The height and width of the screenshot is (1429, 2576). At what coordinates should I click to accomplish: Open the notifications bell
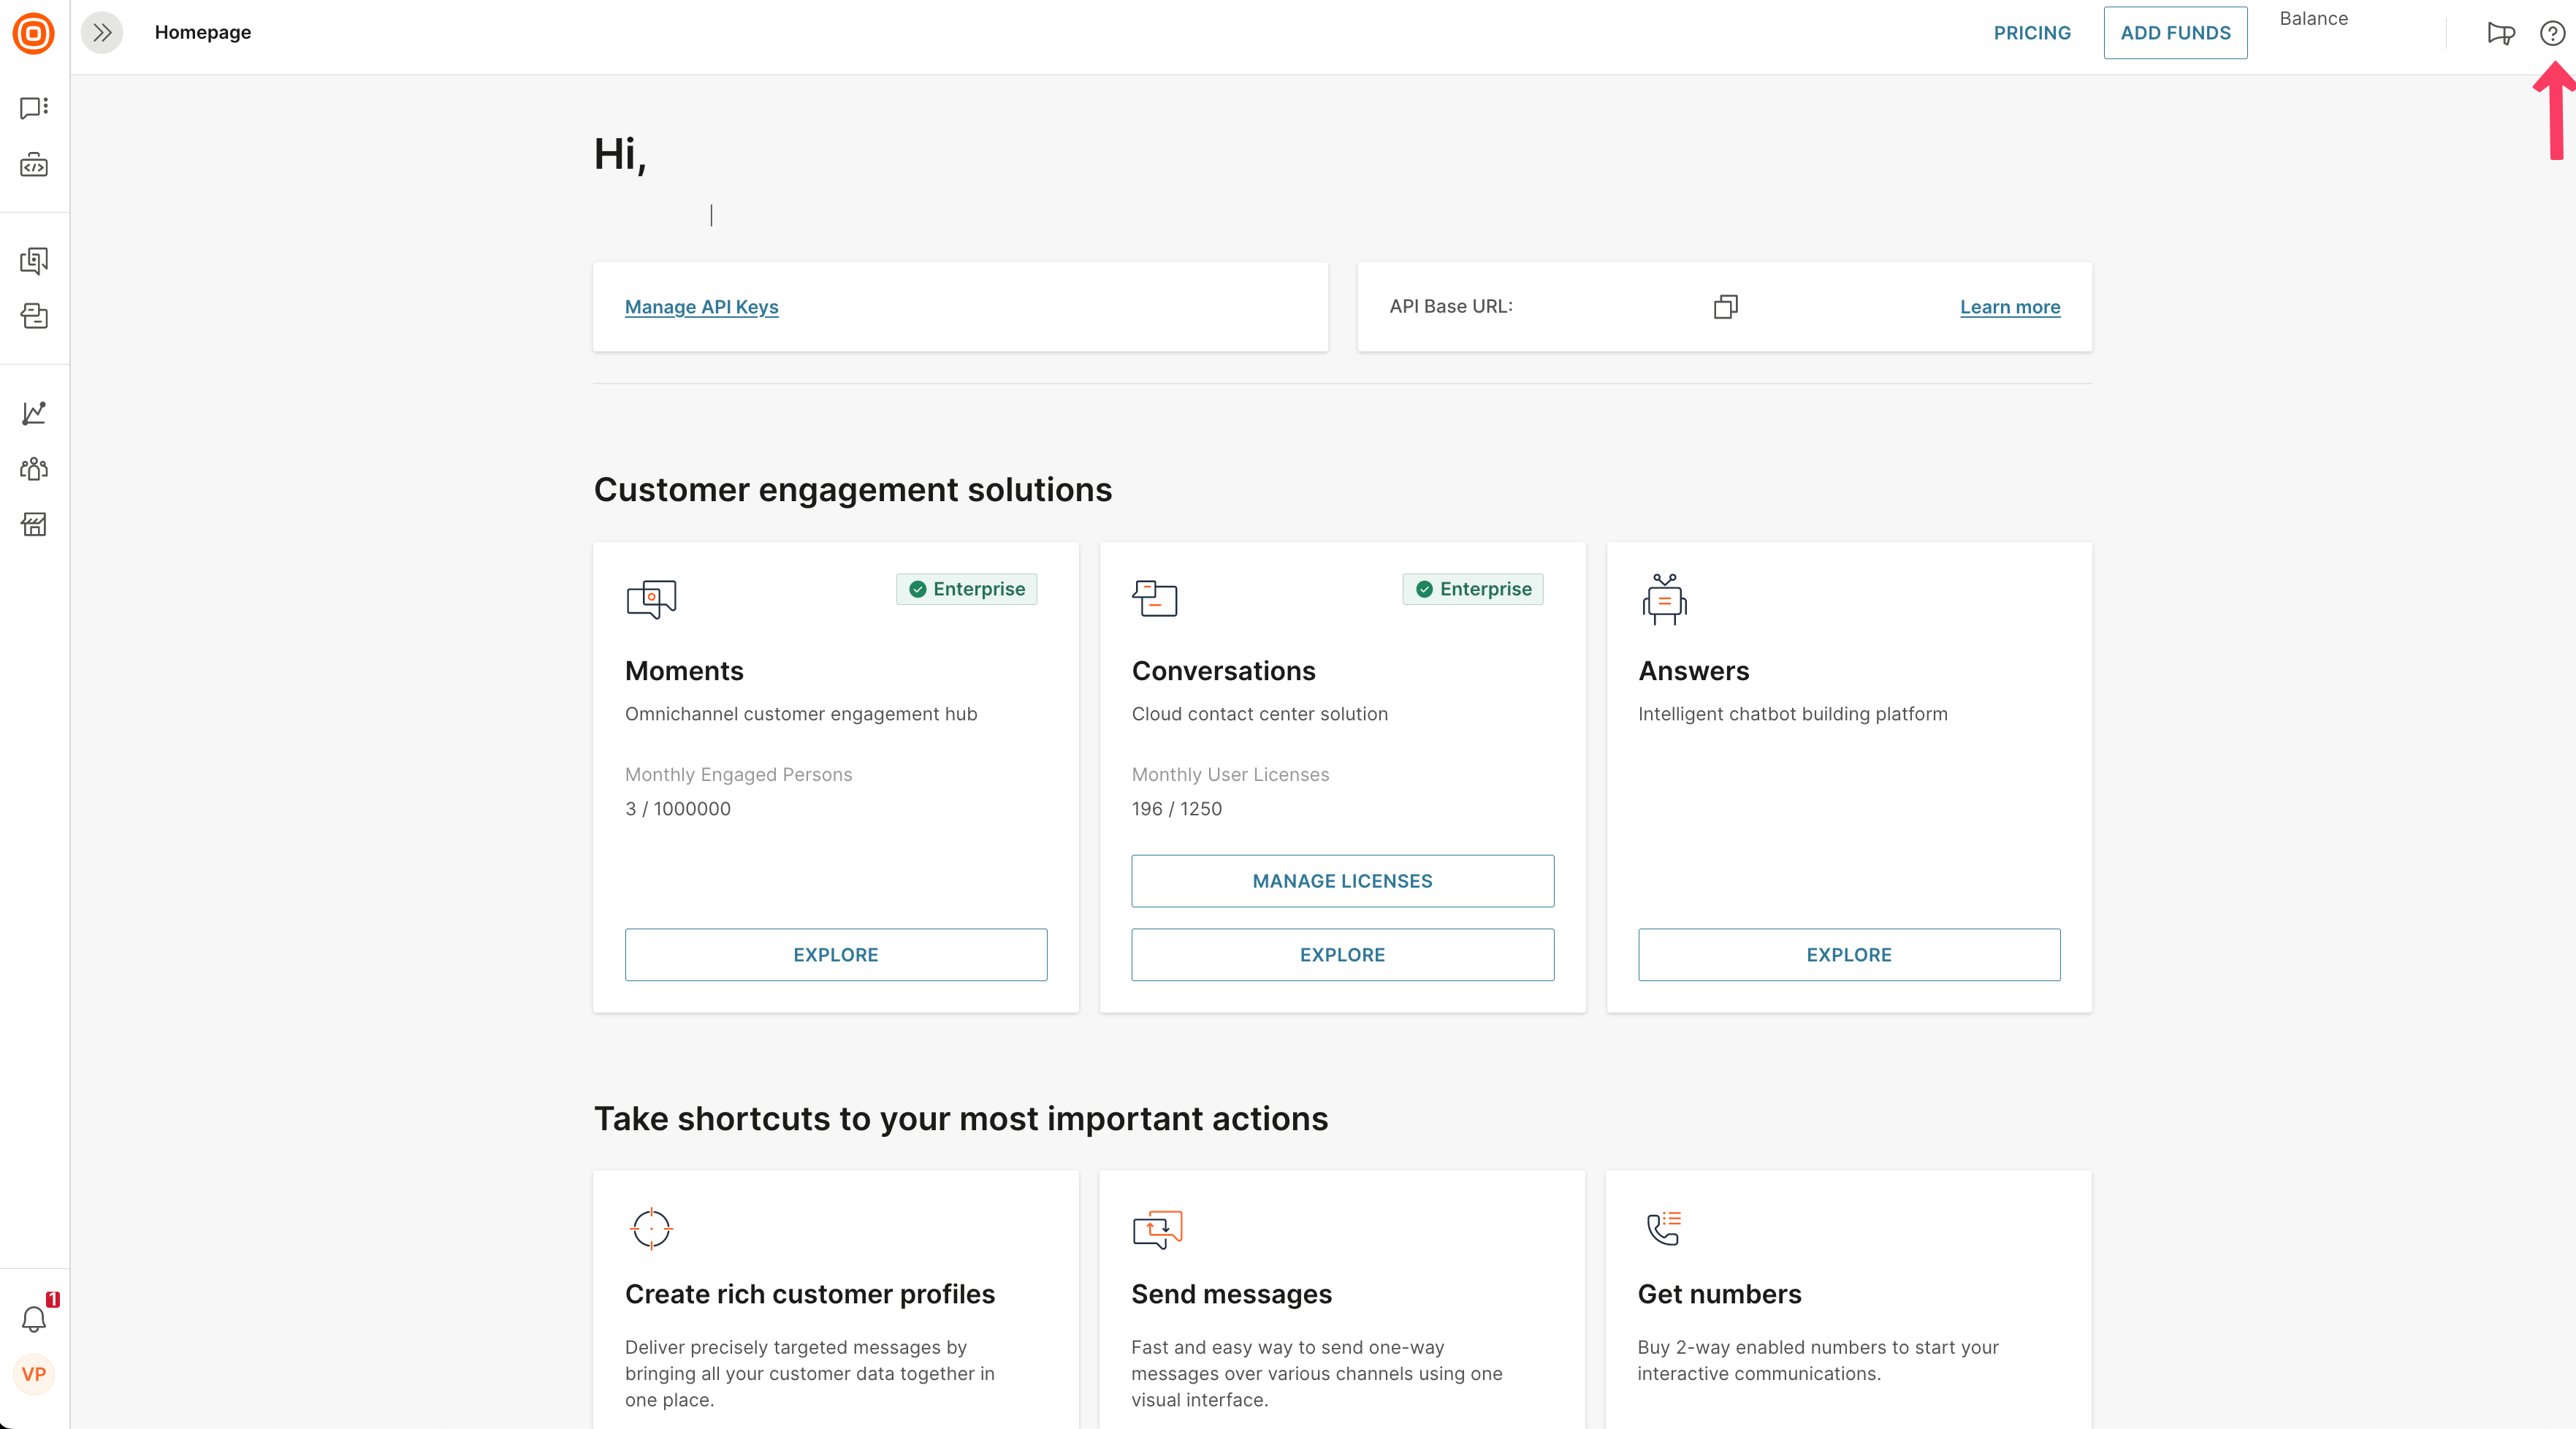(x=34, y=1319)
